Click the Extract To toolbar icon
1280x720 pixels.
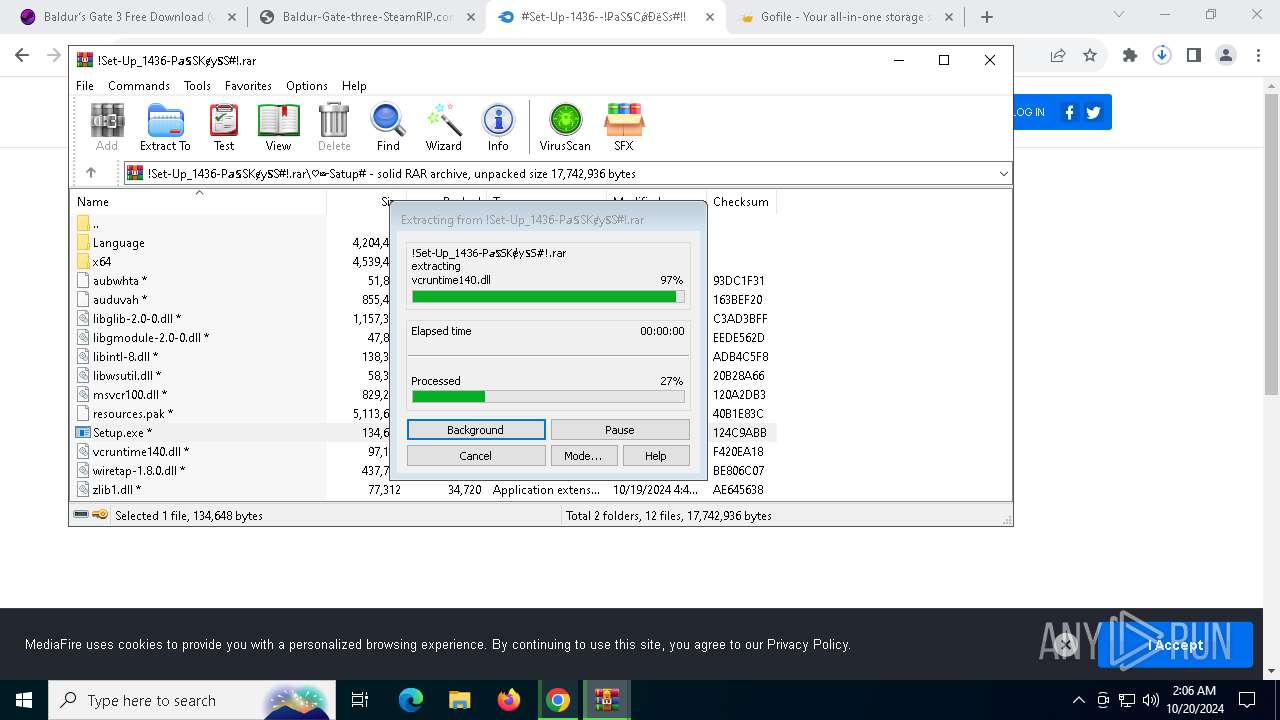click(165, 127)
